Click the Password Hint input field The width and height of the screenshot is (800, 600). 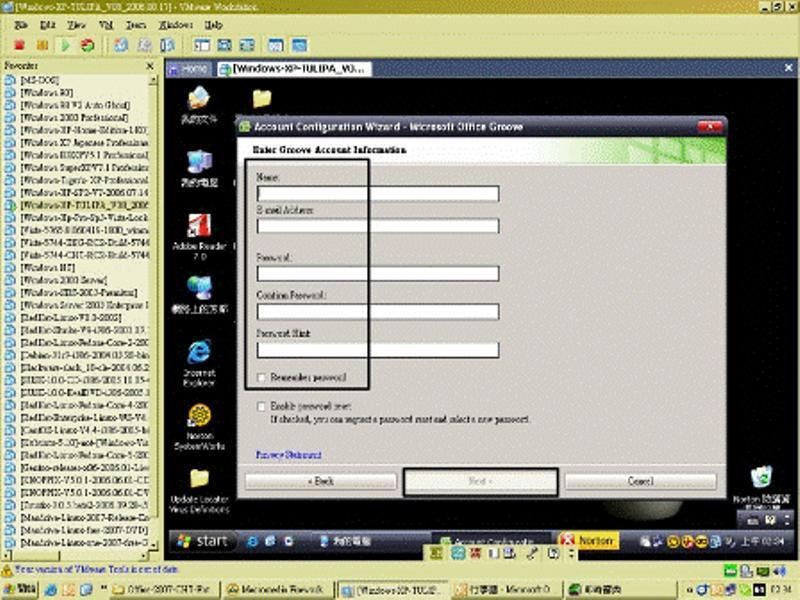(378, 350)
